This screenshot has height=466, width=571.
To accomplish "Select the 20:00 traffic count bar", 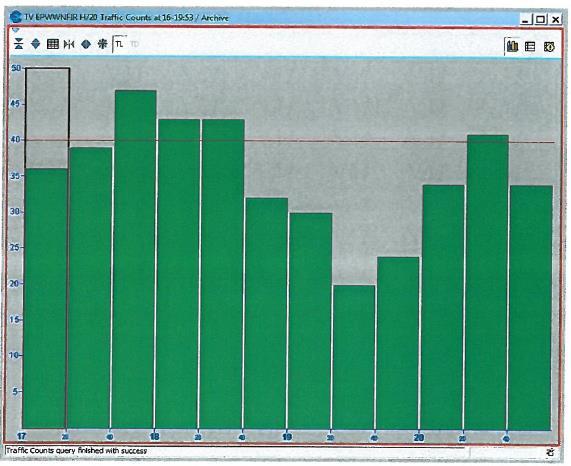I will pyautogui.click(x=443, y=307).
